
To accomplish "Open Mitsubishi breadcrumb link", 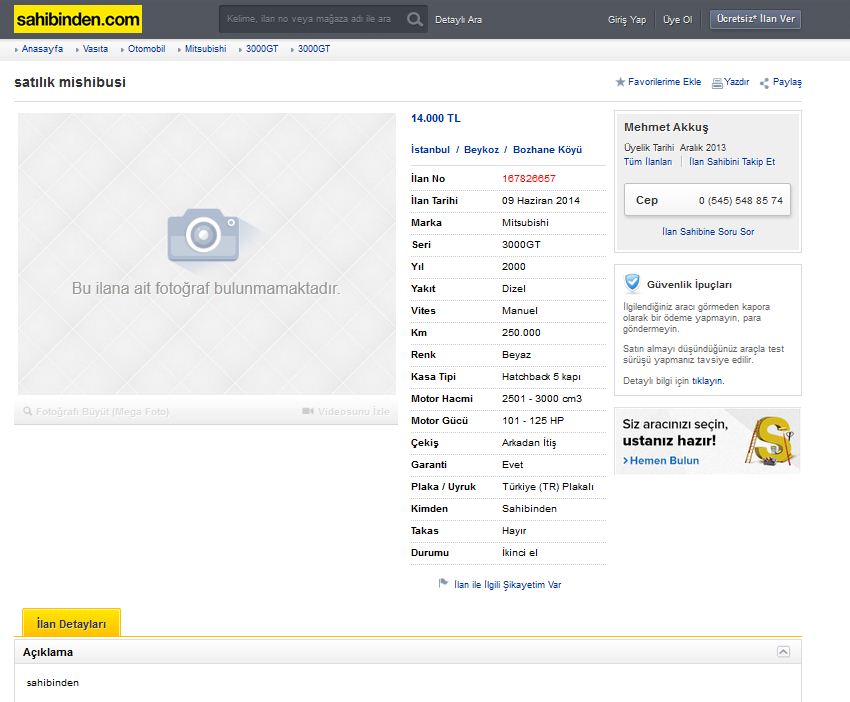I will pos(205,49).
